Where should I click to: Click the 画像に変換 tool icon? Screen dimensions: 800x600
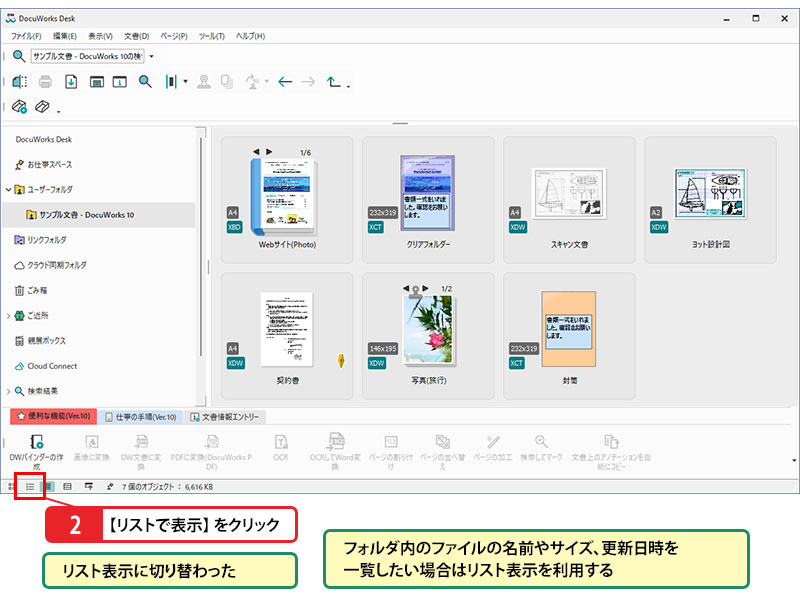click(91, 447)
